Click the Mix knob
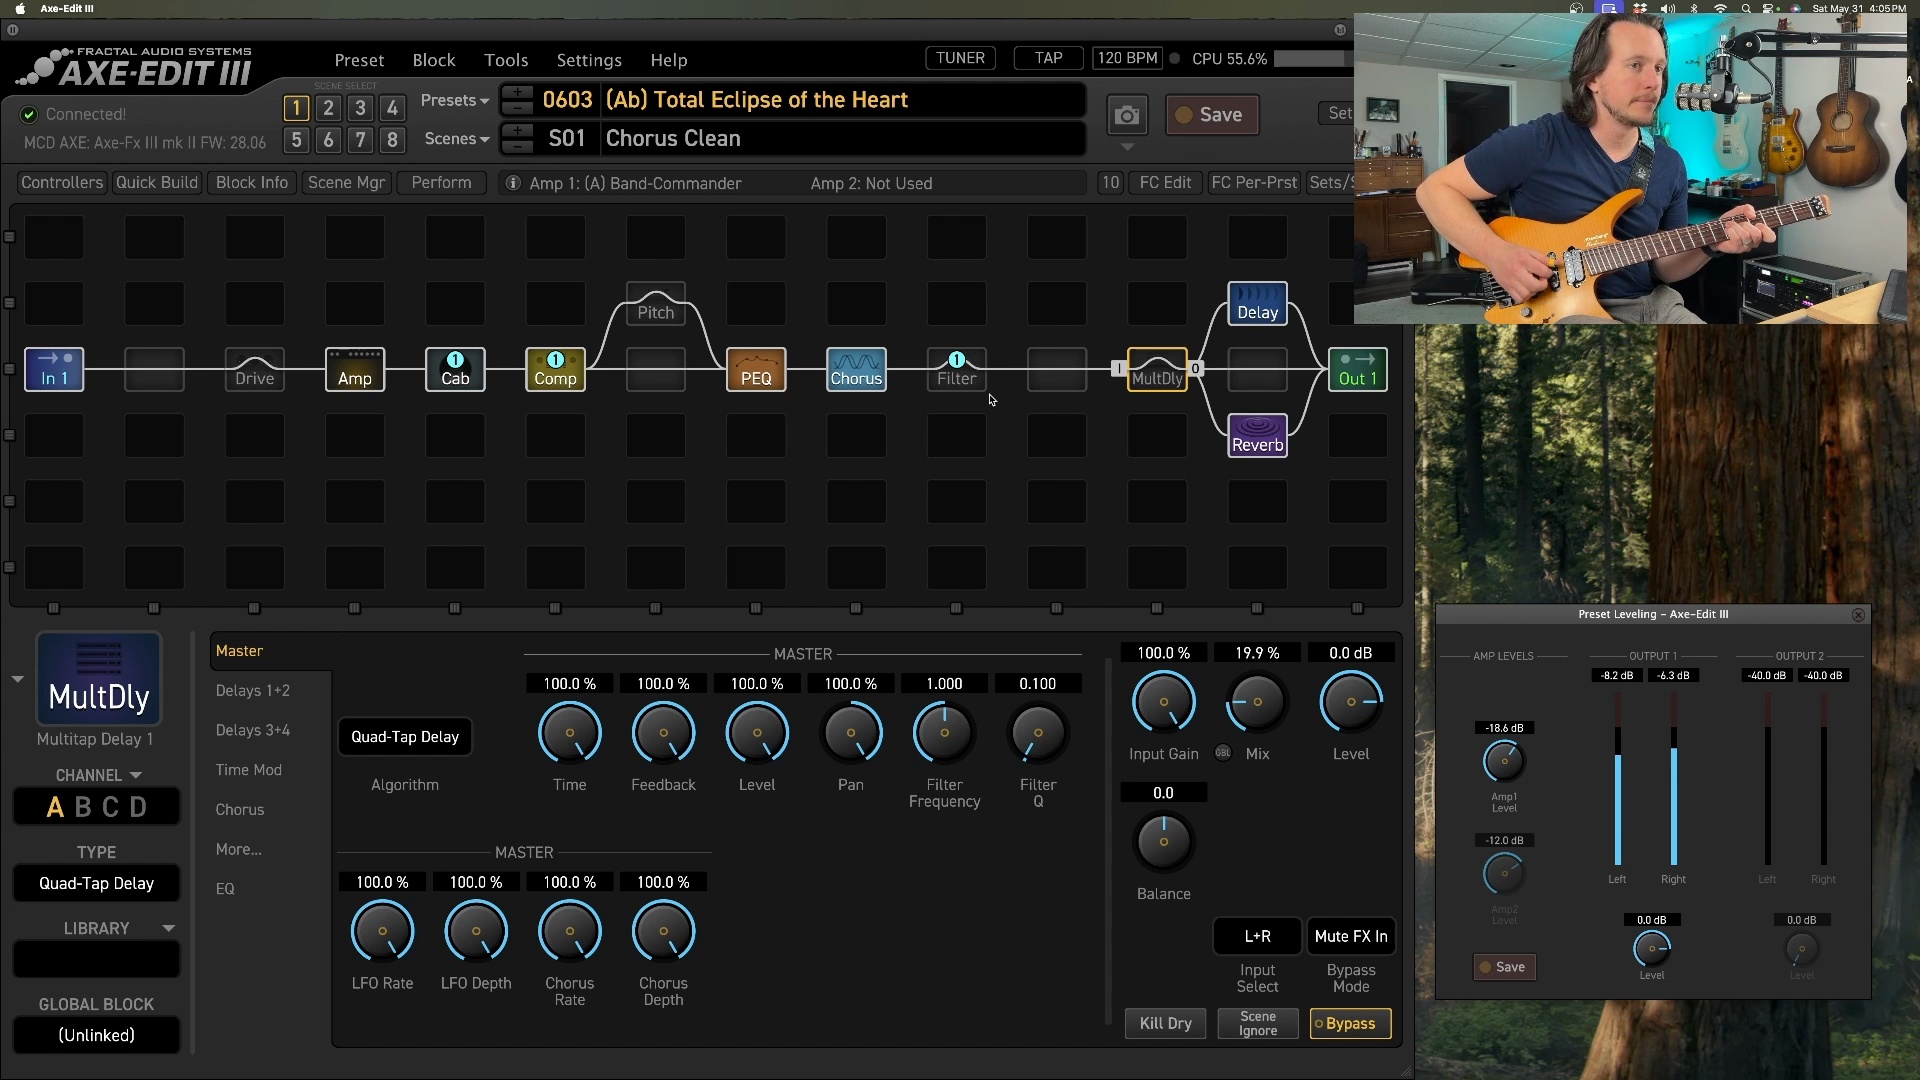Viewport: 1920px width, 1080px height. (x=1257, y=702)
